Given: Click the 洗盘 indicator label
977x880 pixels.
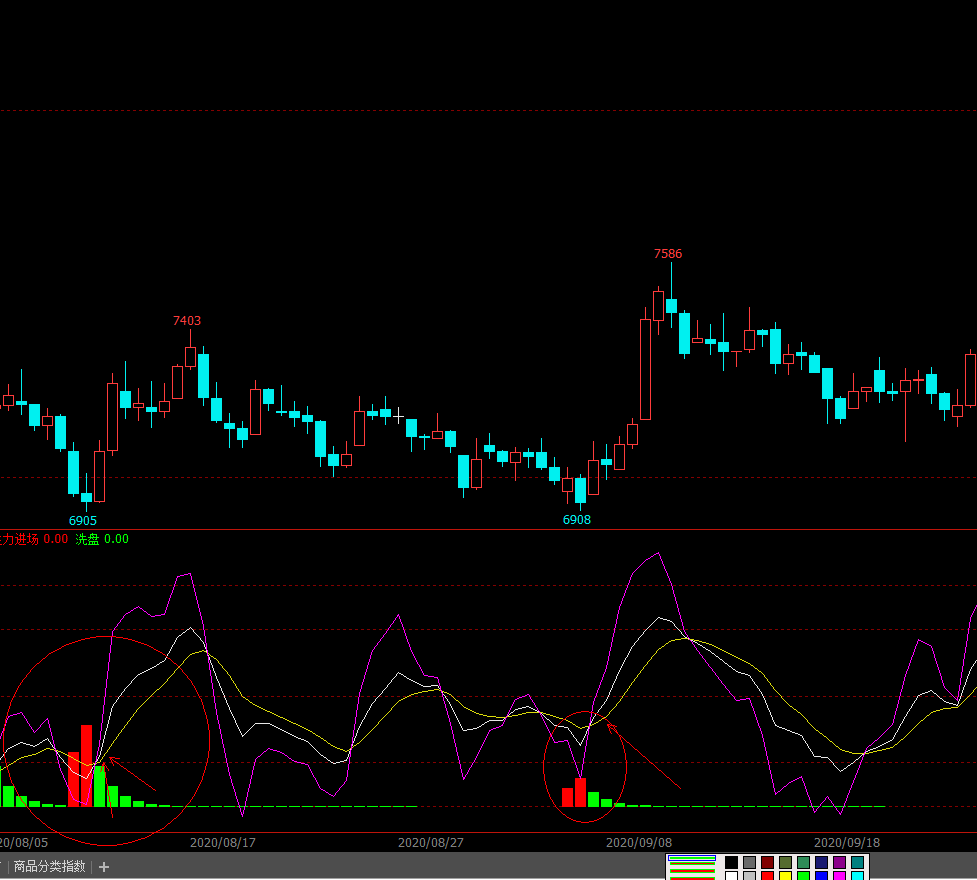Looking at the screenshot, I should click(x=88, y=539).
